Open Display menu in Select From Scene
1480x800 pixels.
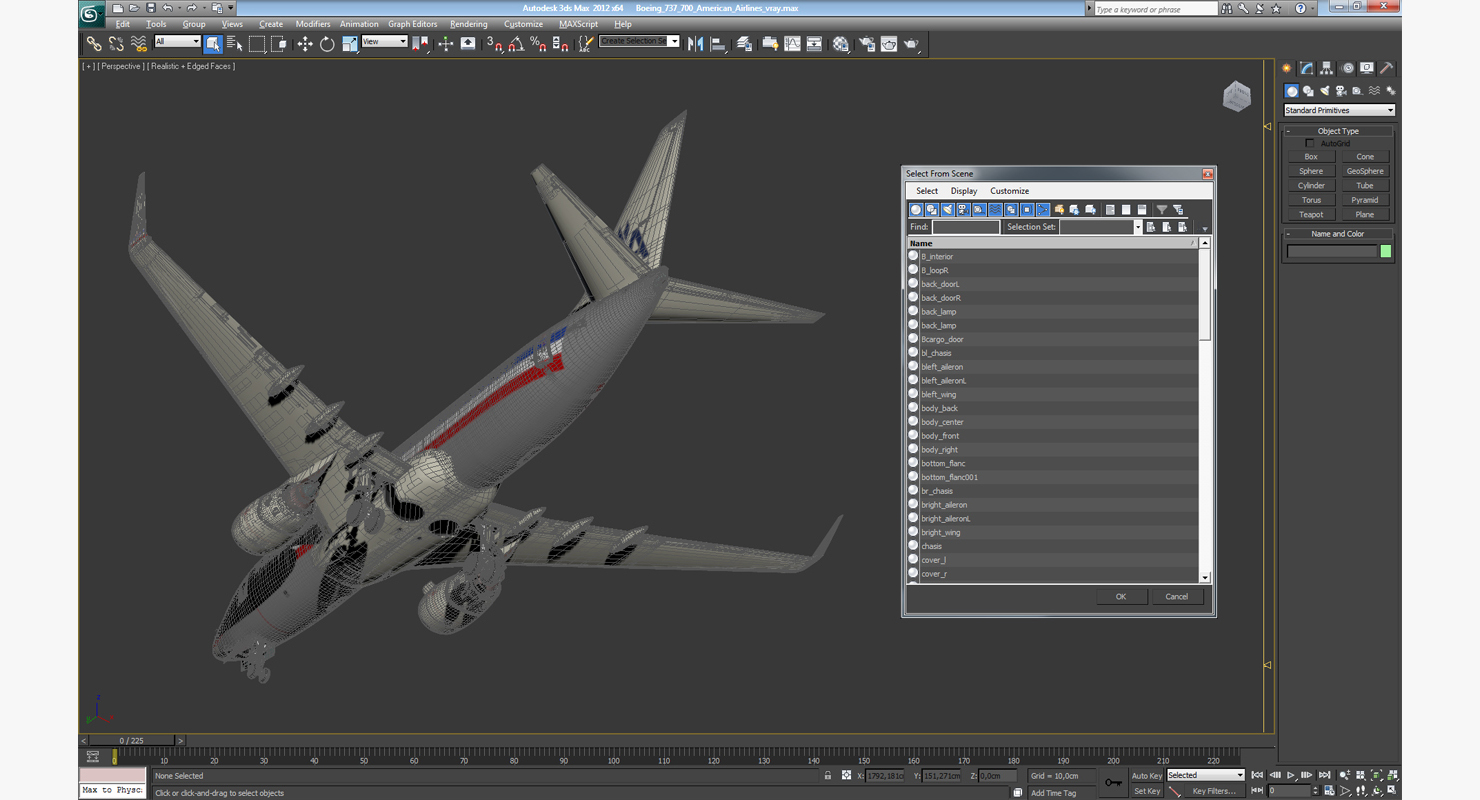pyautogui.click(x=964, y=191)
